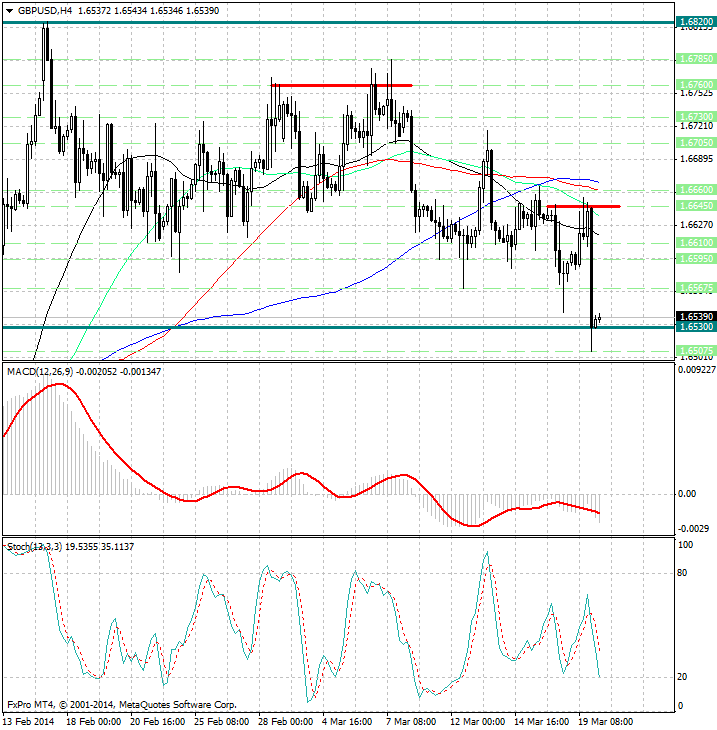Click the 28 Feb 00:00 date marker
Viewport: 717px width, 730px height.
click(287, 720)
